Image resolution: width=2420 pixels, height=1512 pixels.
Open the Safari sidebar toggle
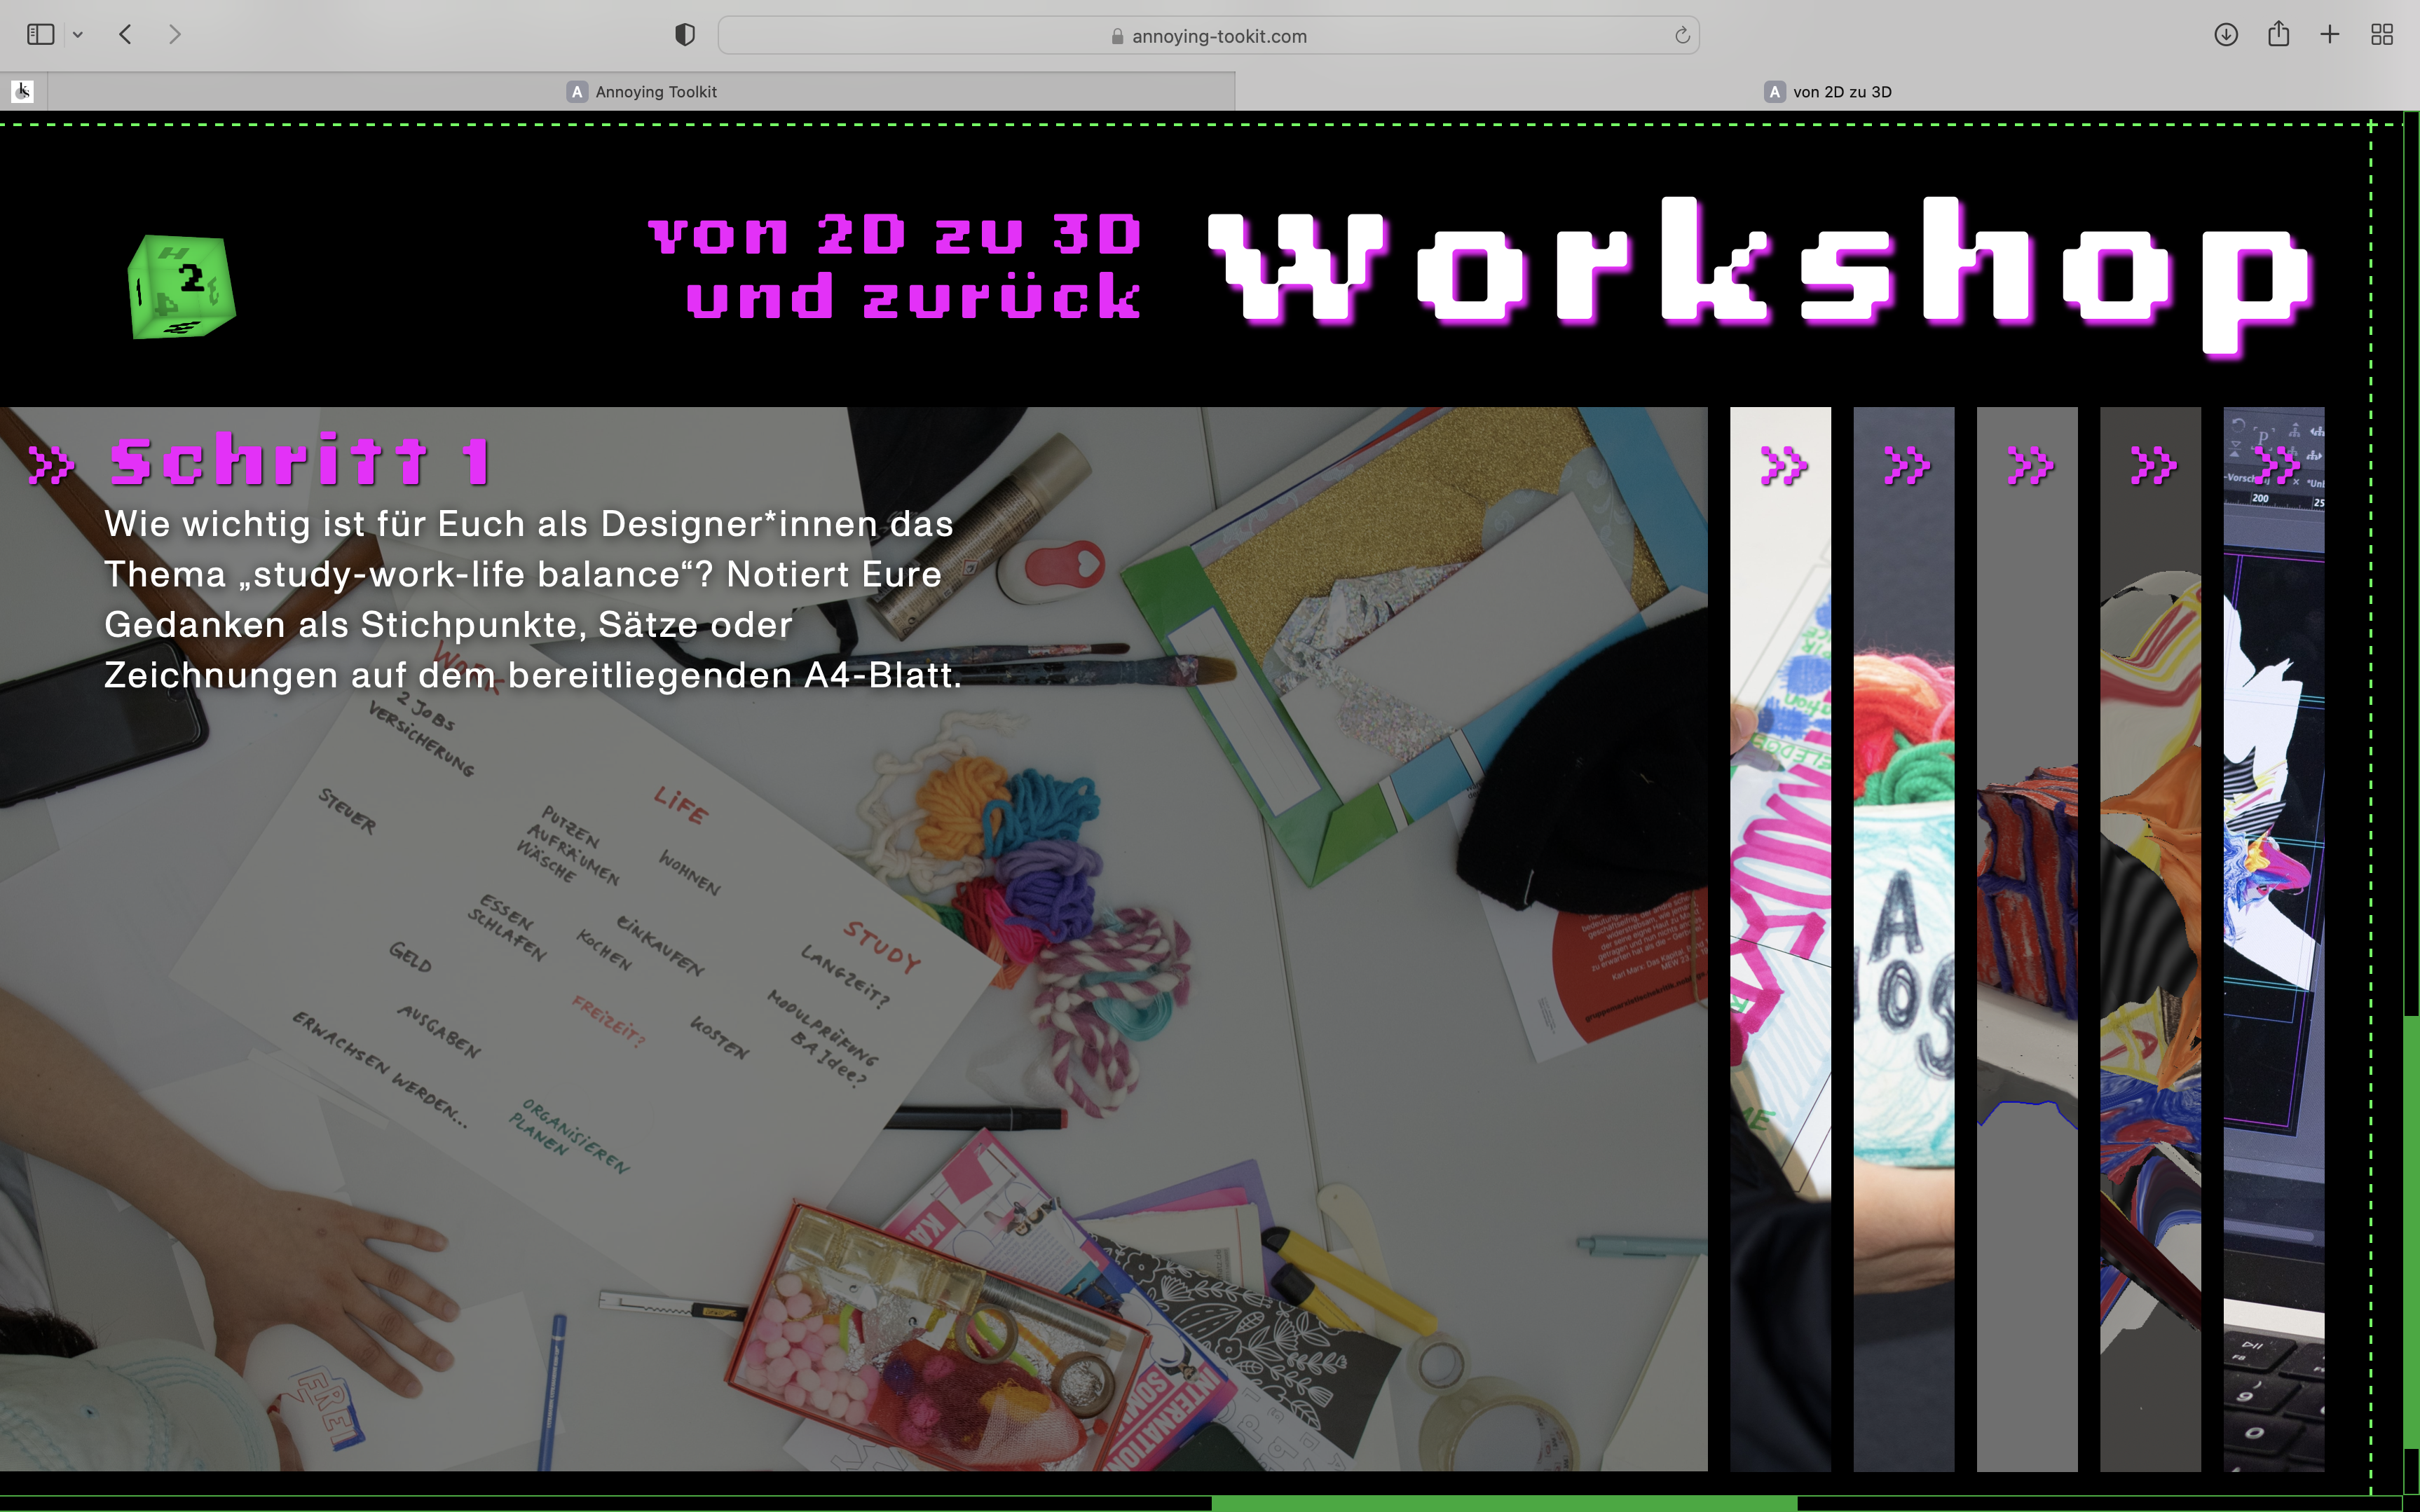click(40, 35)
